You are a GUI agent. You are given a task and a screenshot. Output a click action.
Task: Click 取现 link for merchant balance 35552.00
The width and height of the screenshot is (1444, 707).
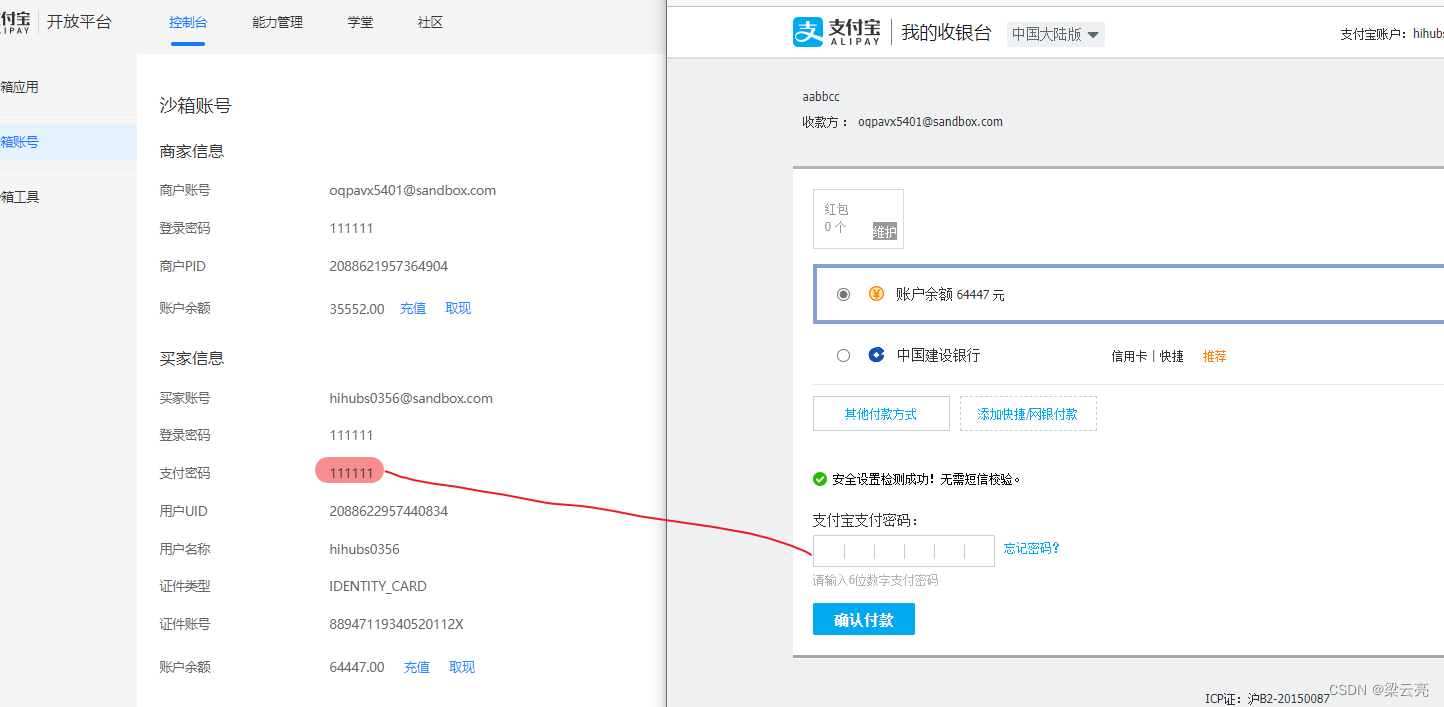tap(458, 308)
